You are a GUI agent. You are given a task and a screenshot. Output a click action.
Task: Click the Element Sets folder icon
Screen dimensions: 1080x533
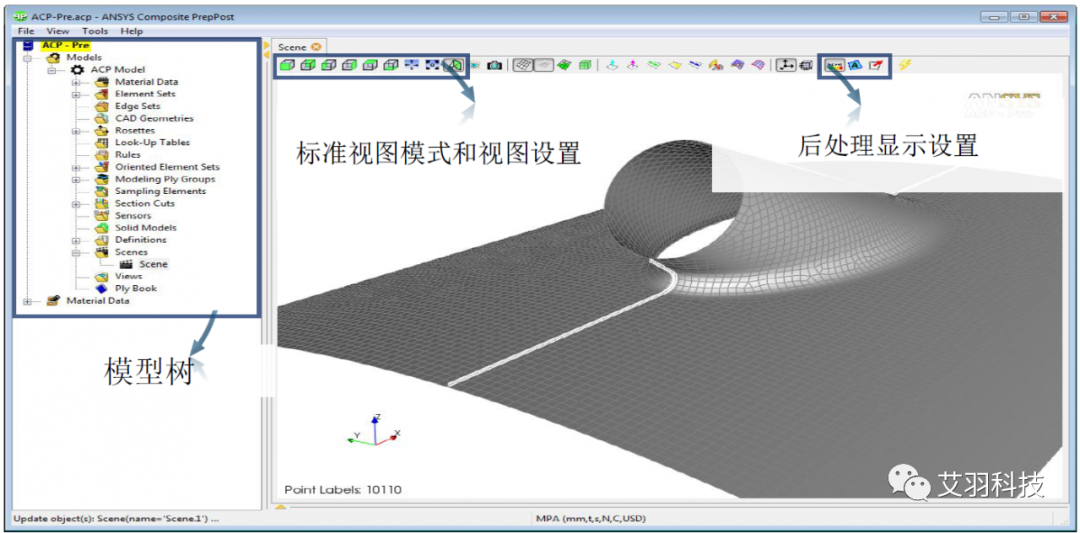(x=102, y=94)
